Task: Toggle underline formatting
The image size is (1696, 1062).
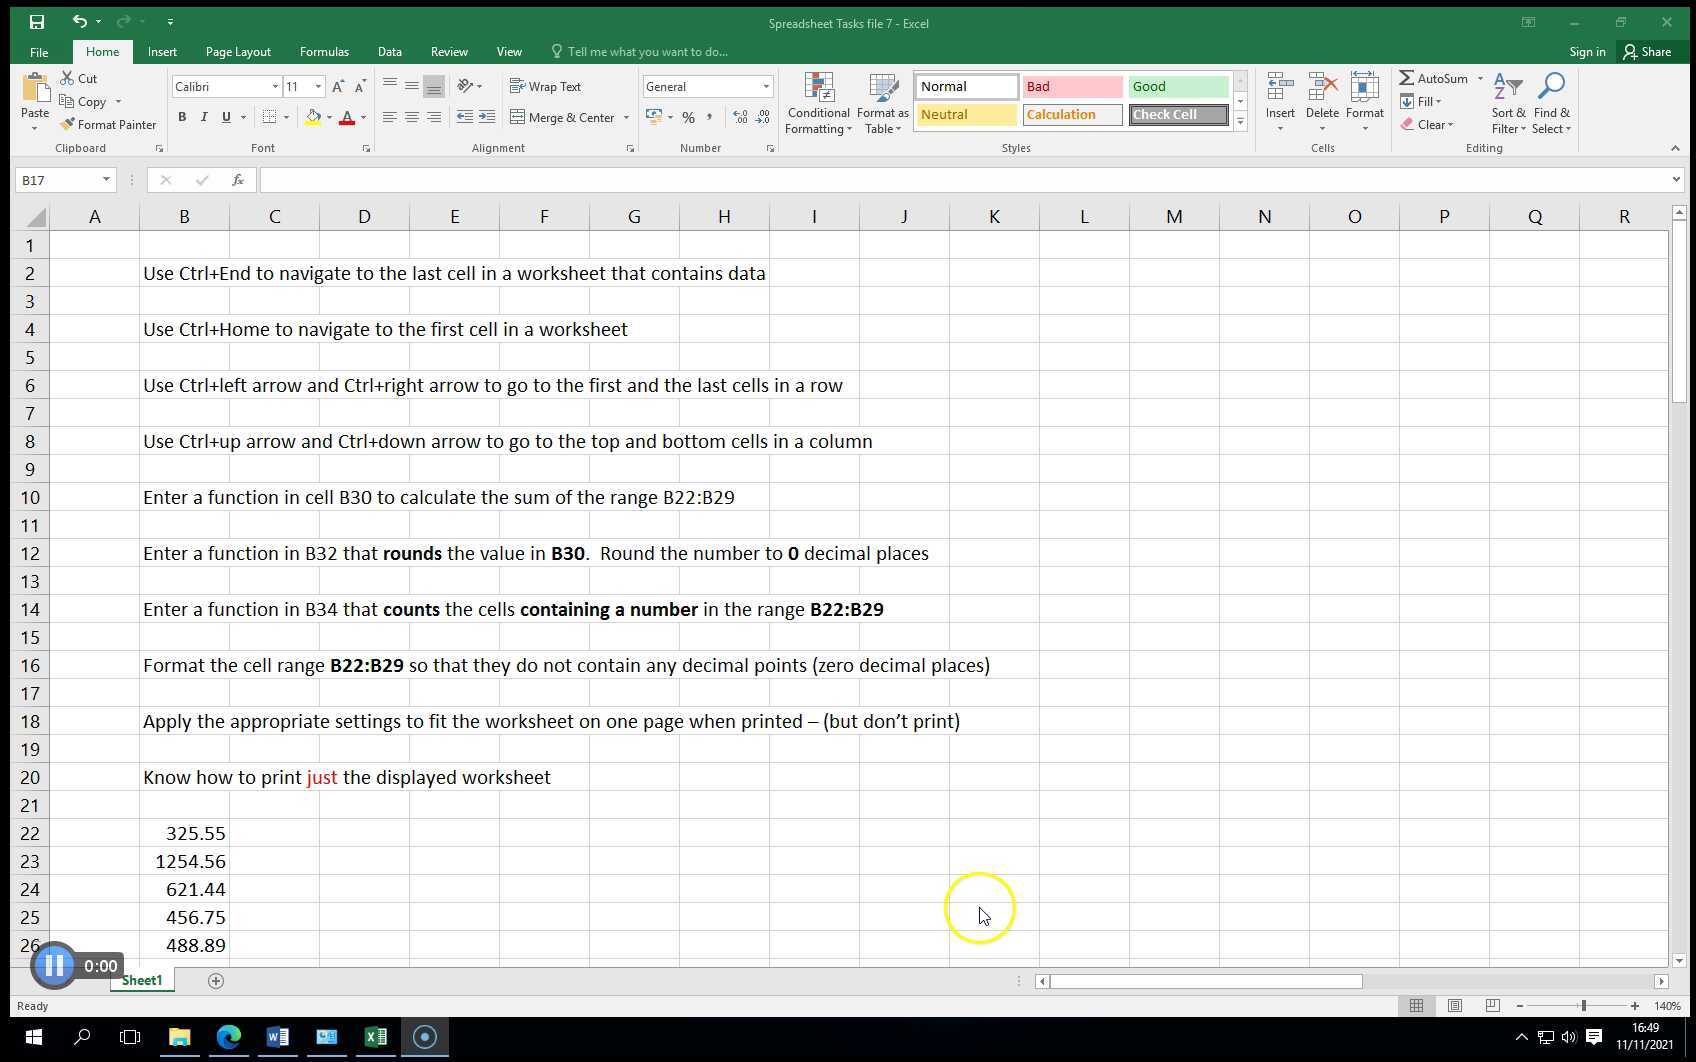Action: [x=226, y=117]
